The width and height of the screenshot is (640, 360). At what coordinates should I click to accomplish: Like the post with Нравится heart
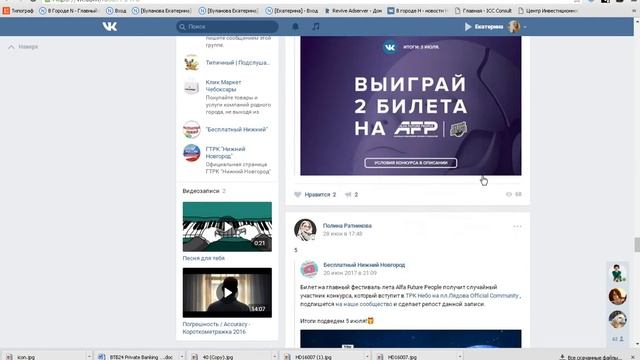tap(315, 195)
